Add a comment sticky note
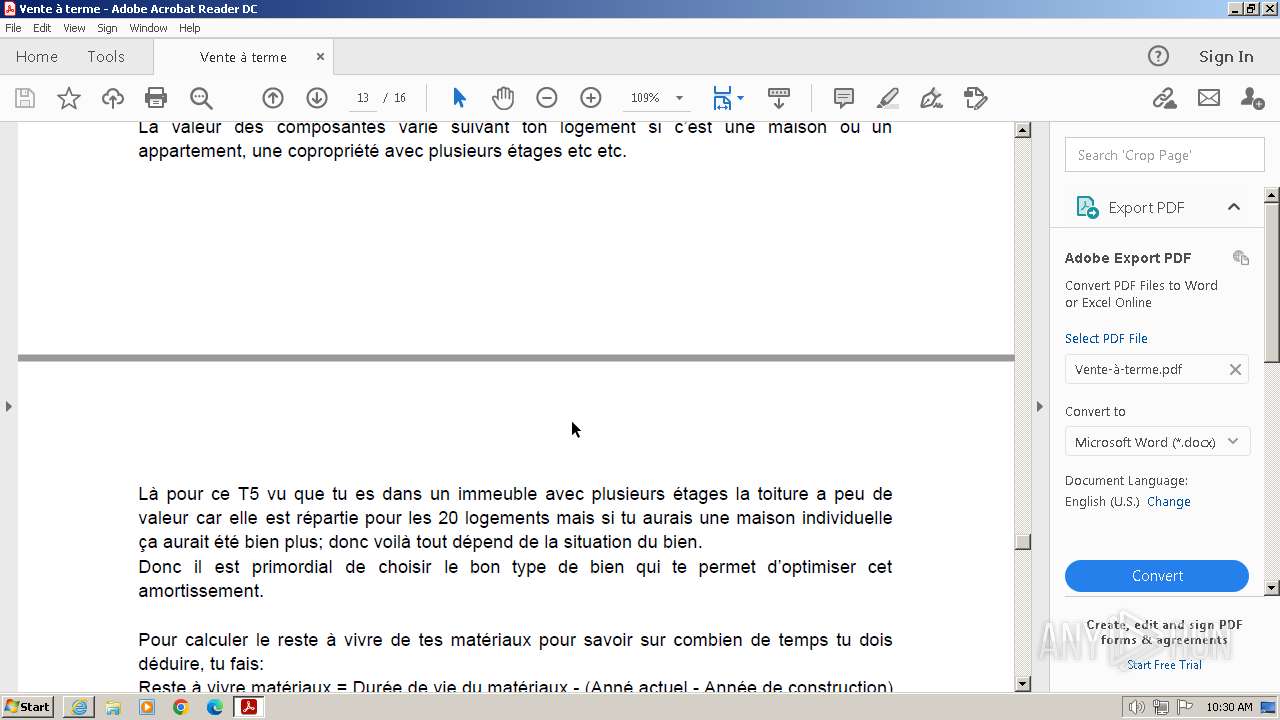This screenshot has height=720, width=1280. pyautogui.click(x=844, y=98)
